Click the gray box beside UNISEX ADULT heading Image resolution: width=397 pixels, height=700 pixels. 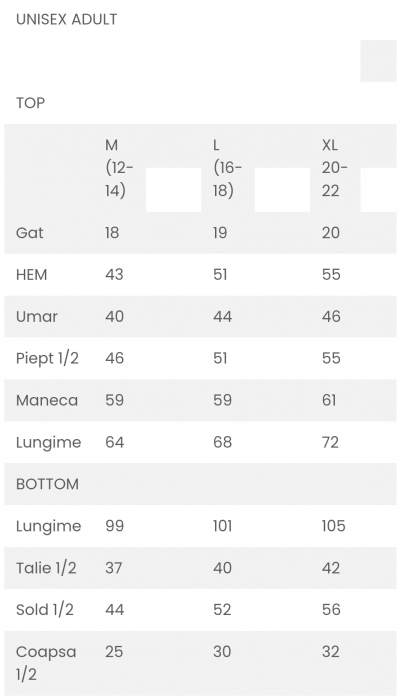click(378, 61)
